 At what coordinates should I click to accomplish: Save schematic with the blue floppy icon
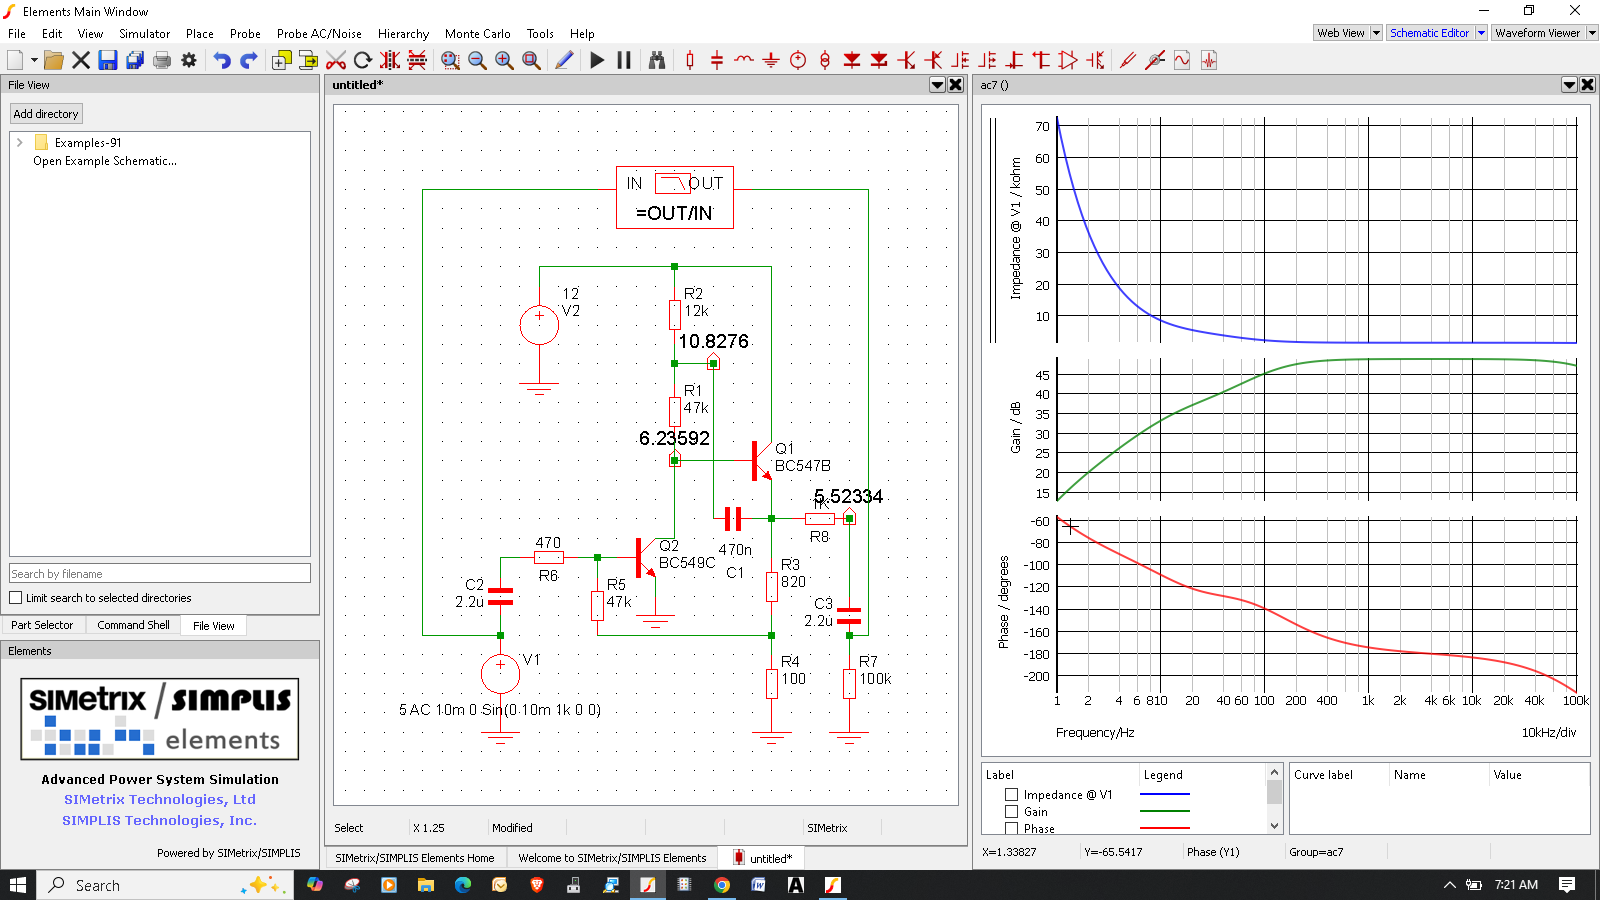(108, 60)
